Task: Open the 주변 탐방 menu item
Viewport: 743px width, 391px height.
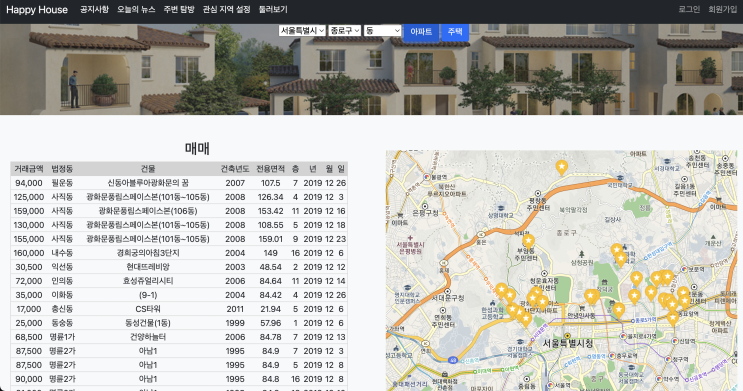Action: point(179,9)
